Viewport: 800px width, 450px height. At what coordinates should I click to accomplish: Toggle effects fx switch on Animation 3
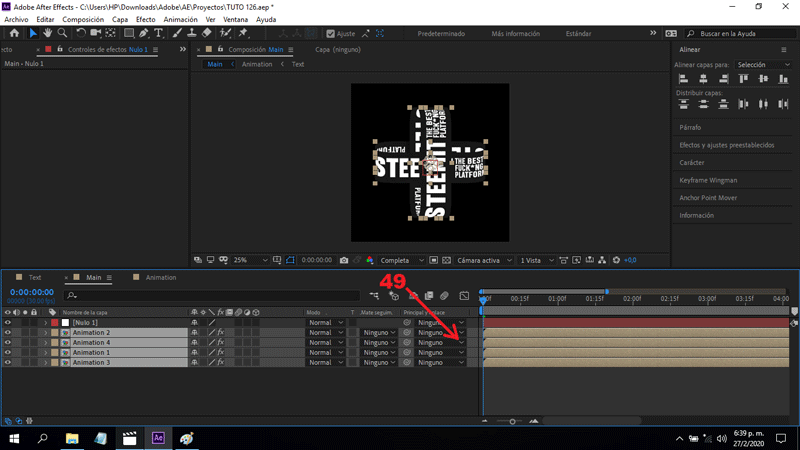click(x=221, y=362)
